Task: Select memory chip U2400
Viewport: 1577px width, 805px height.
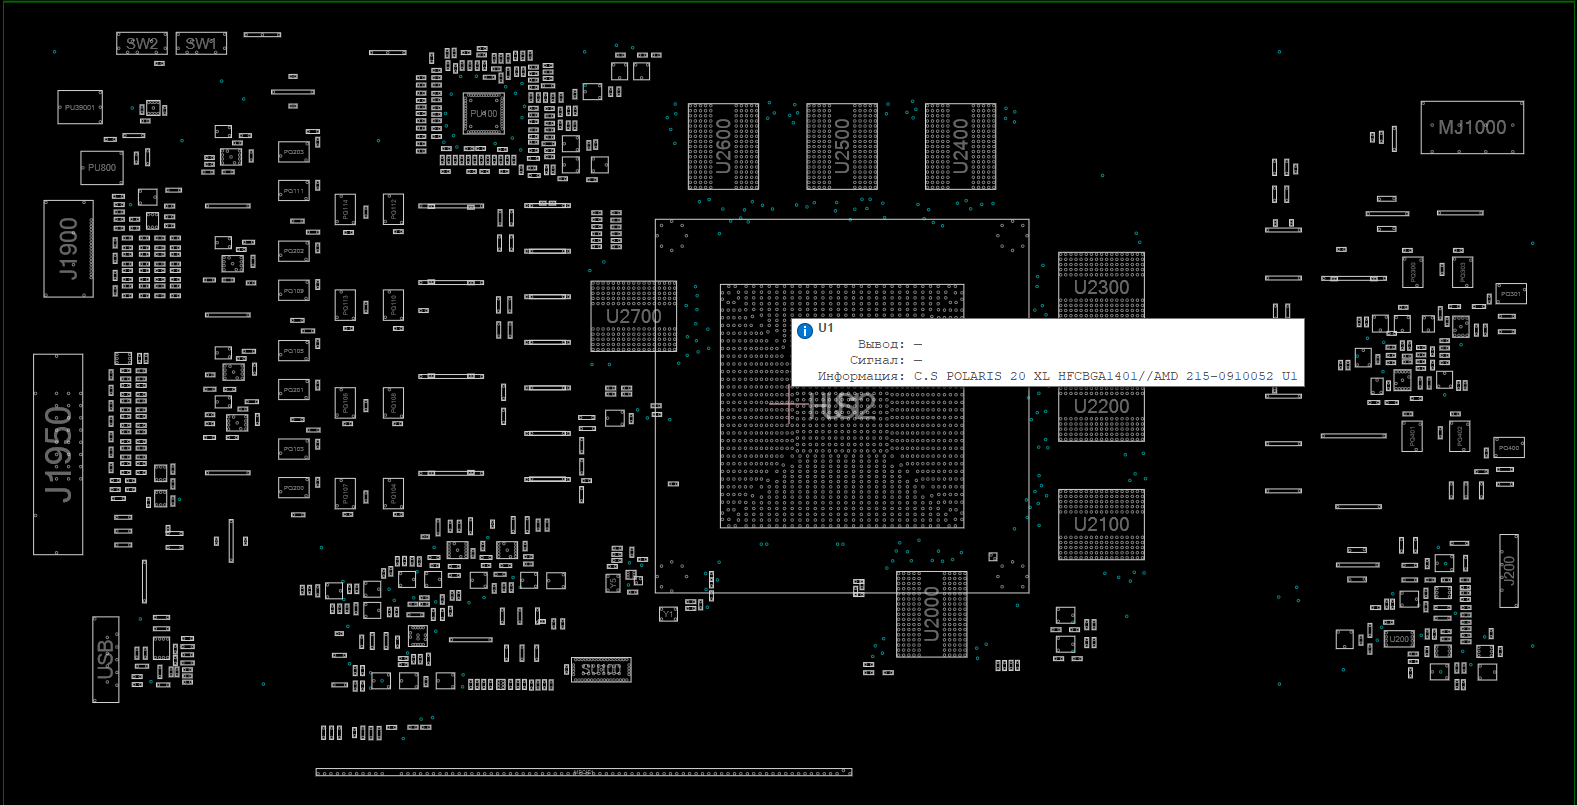Action: (x=960, y=146)
